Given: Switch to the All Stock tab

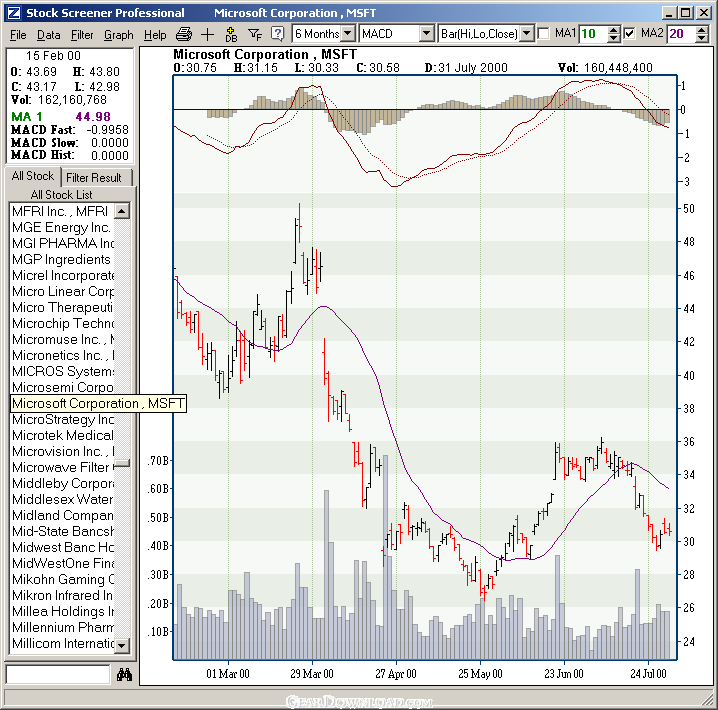Looking at the screenshot, I should 33,176.
